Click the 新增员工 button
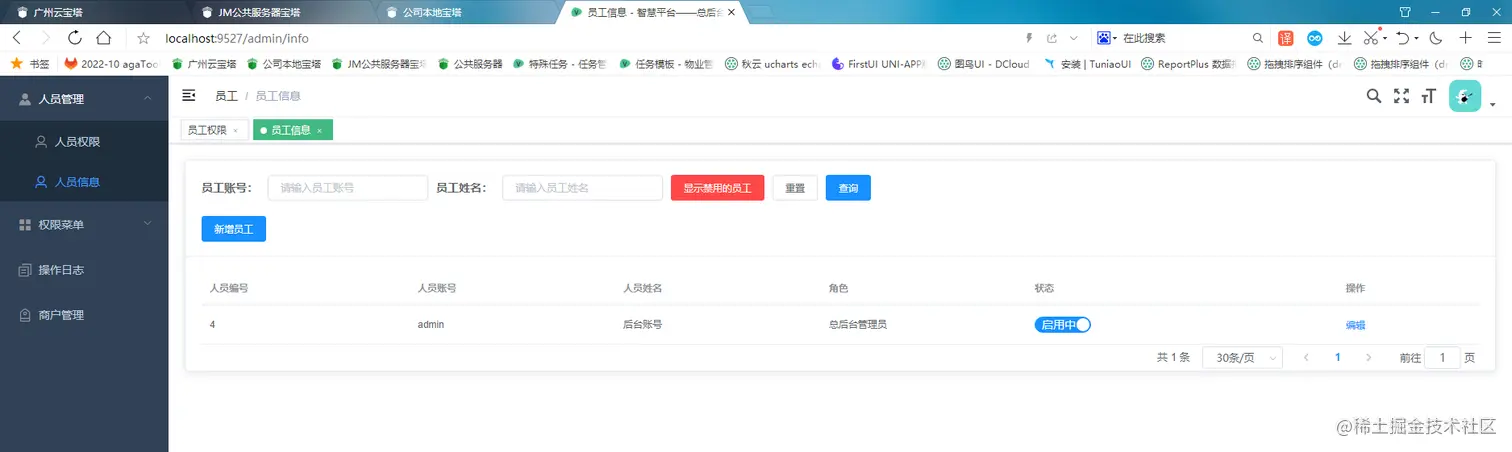 click(x=234, y=229)
